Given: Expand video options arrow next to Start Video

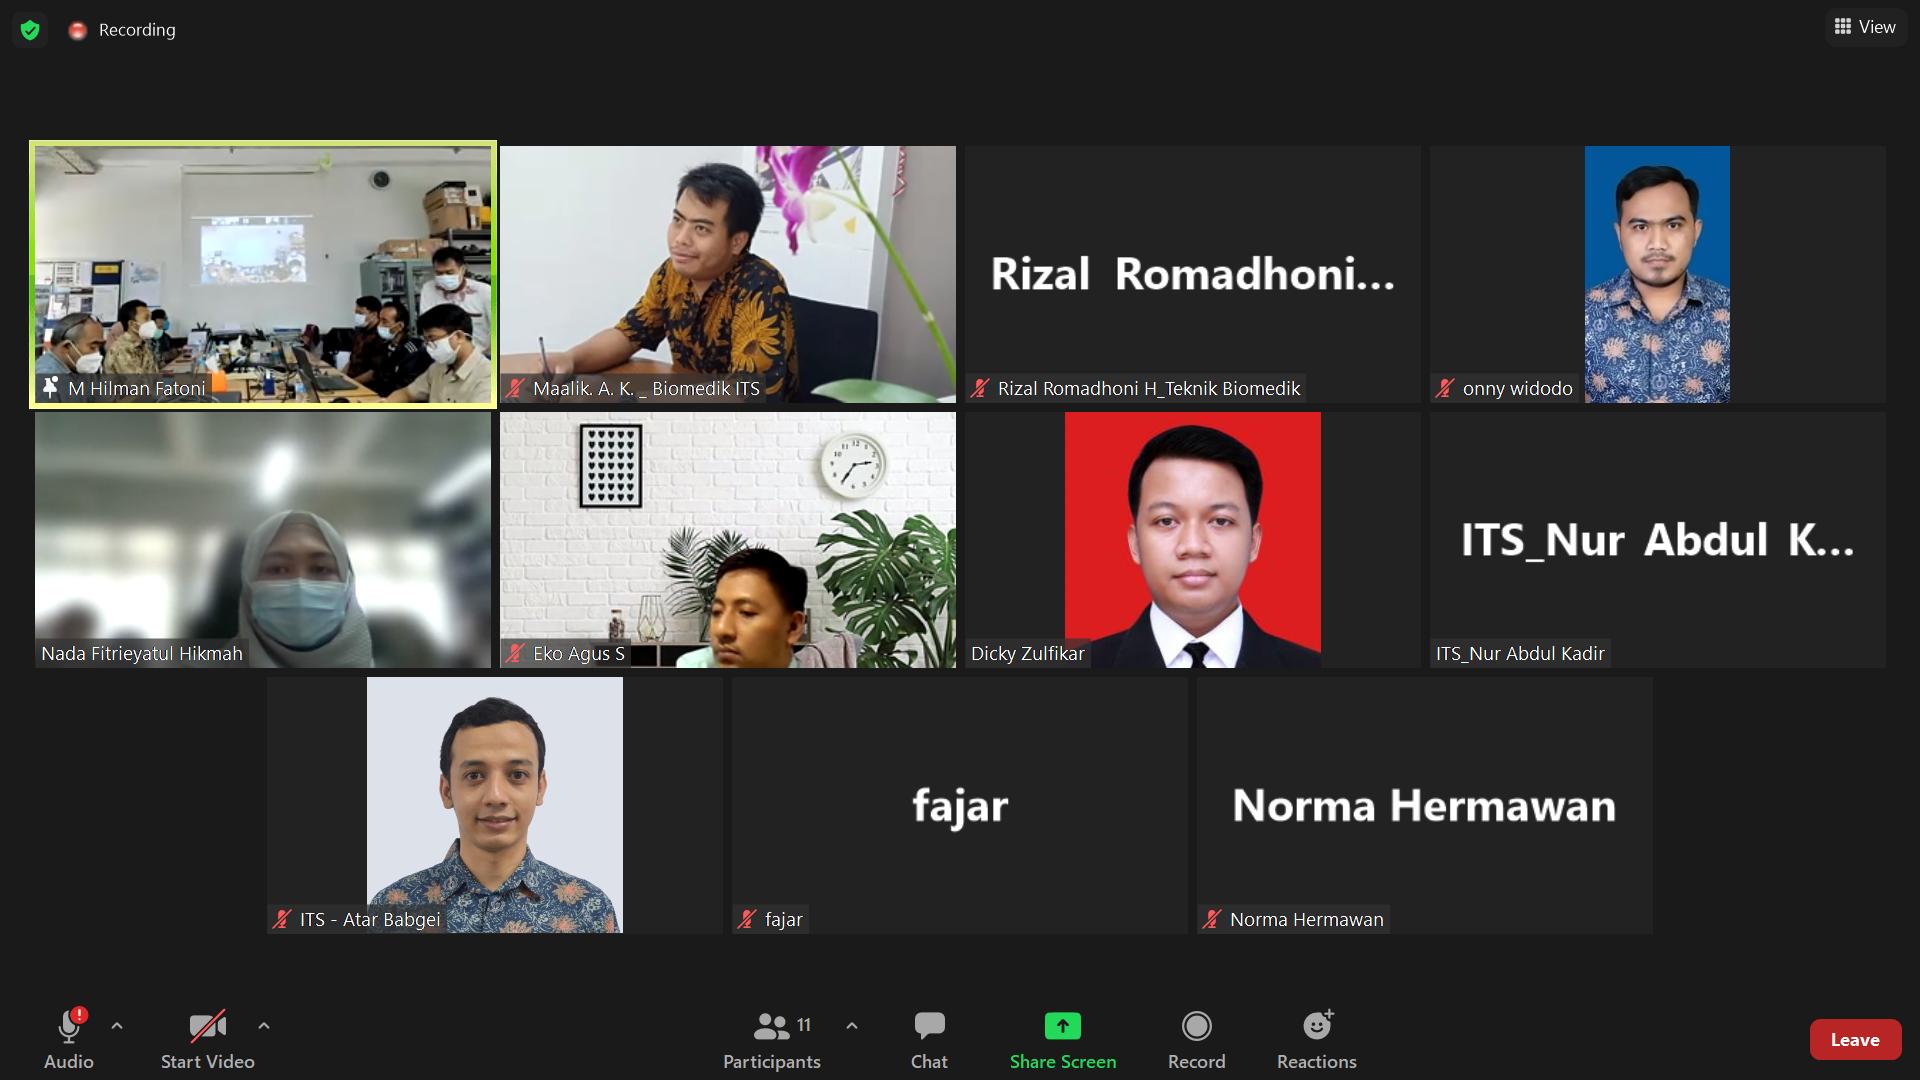Looking at the screenshot, I should (264, 1026).
